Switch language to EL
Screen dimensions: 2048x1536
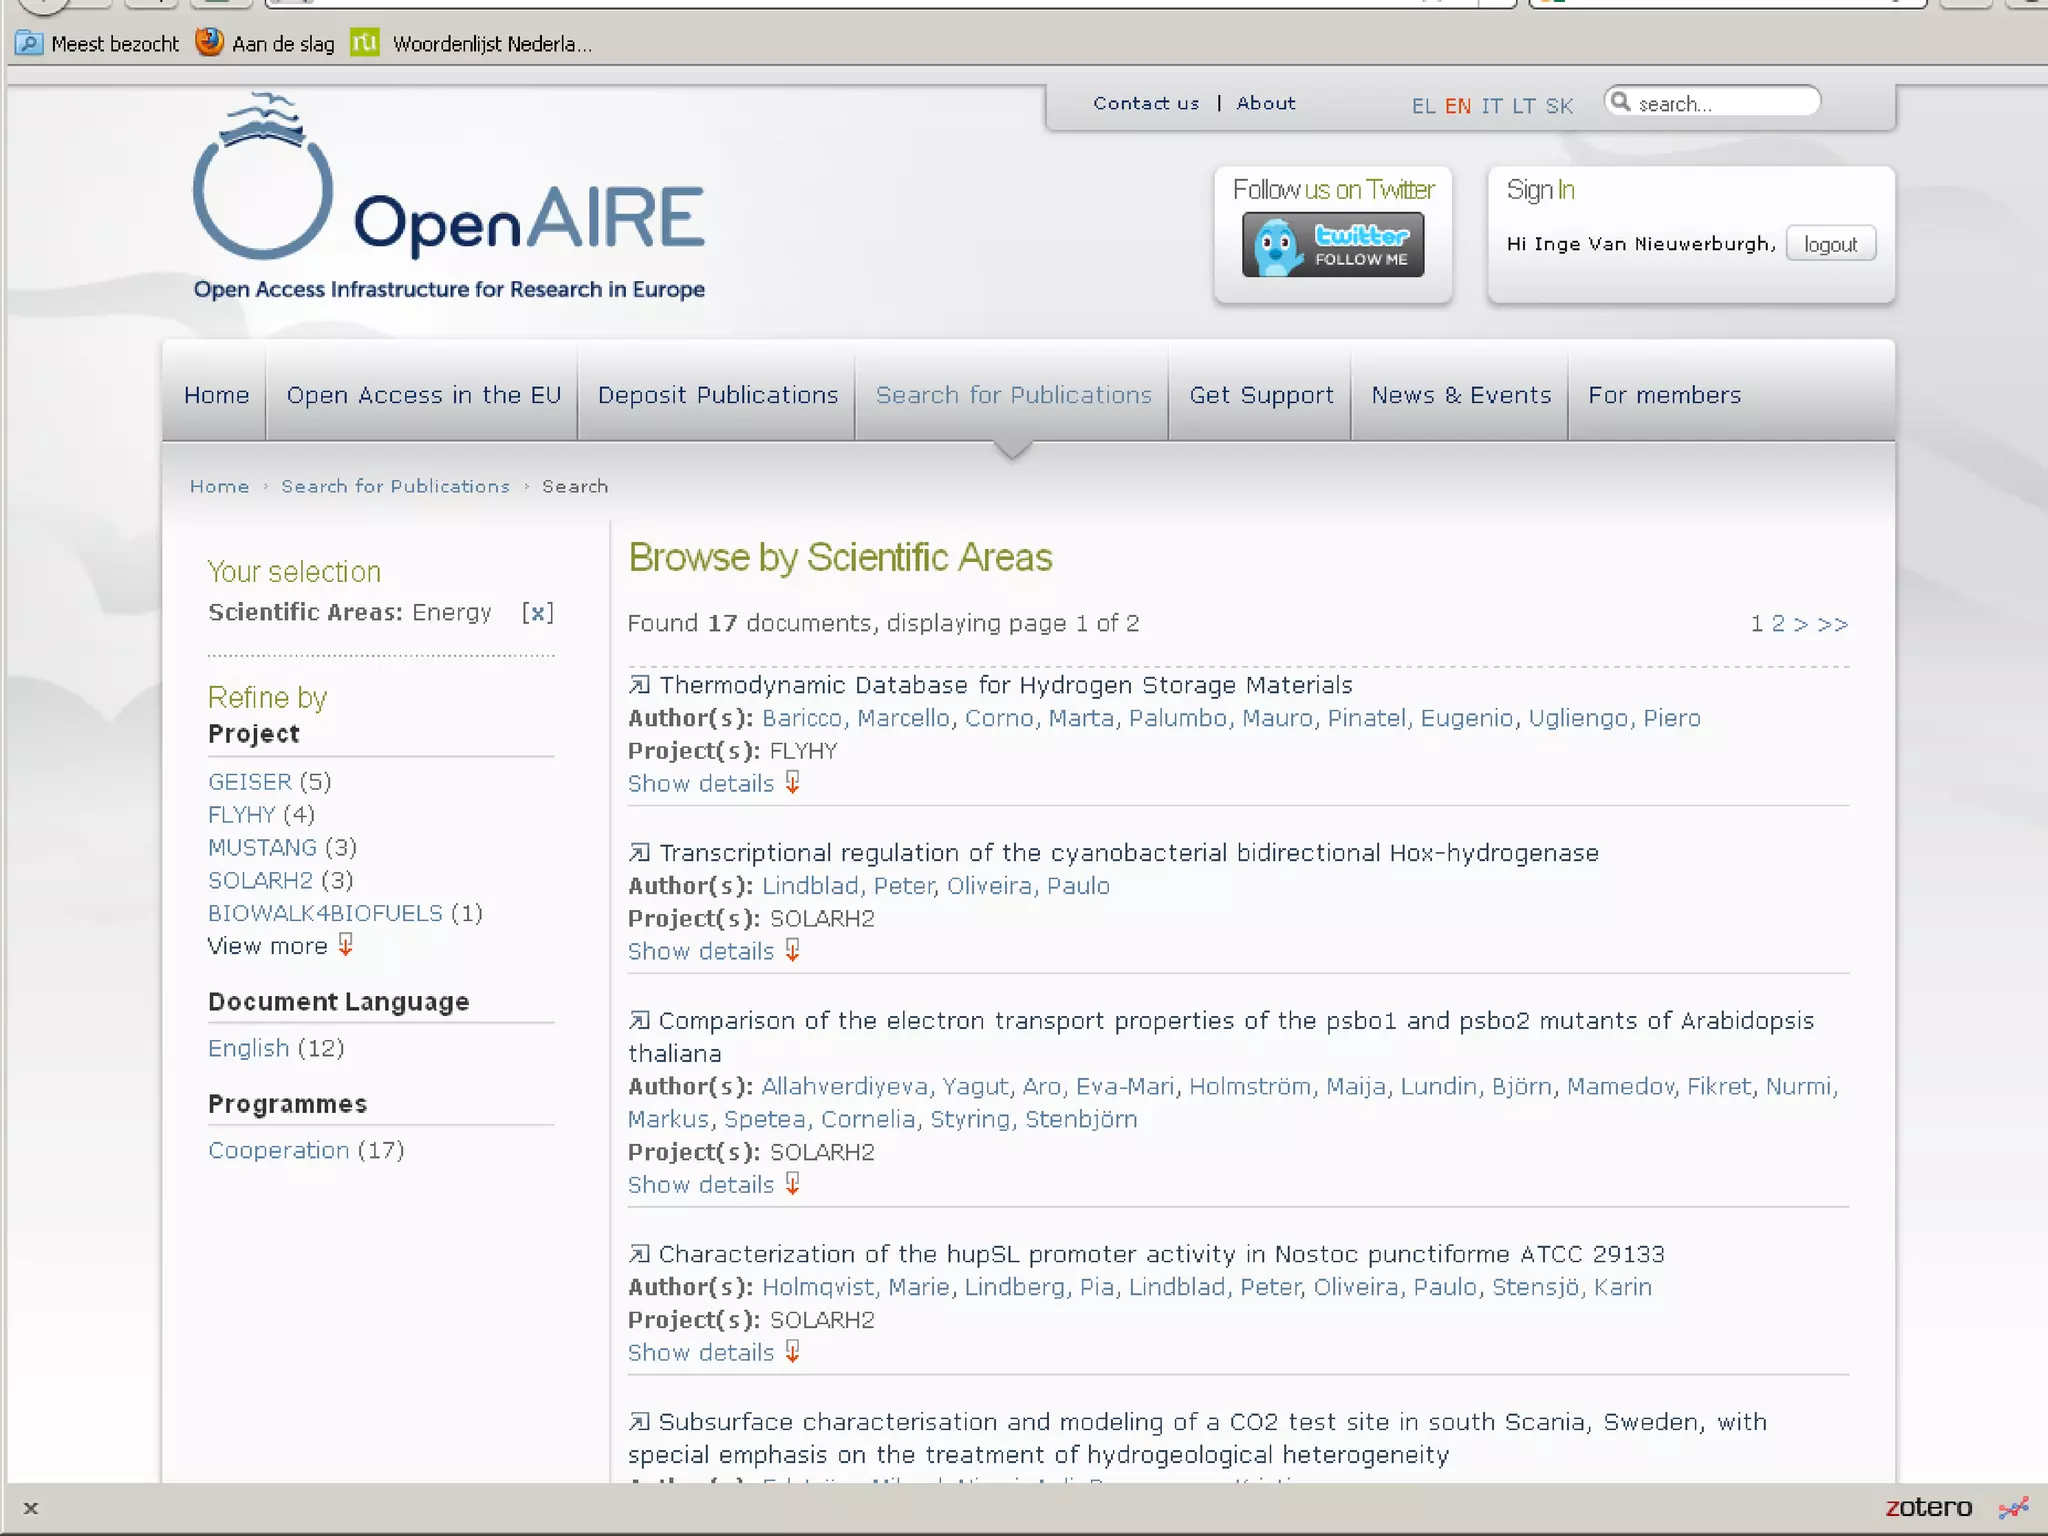[x=1423, y=106]
